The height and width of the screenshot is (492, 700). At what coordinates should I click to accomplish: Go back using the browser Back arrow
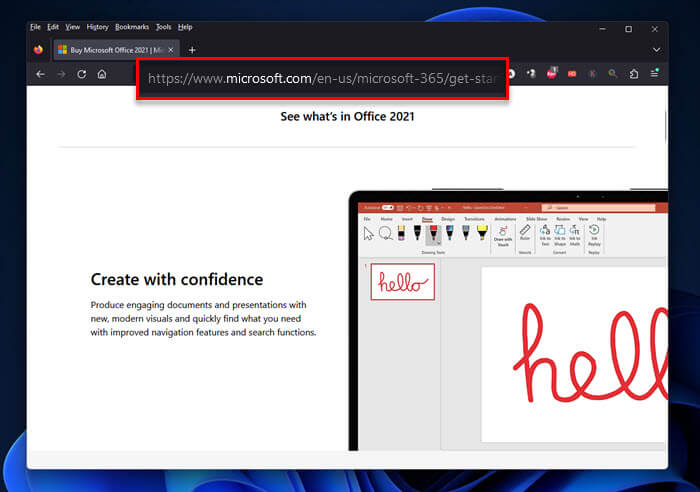(41, 74)
